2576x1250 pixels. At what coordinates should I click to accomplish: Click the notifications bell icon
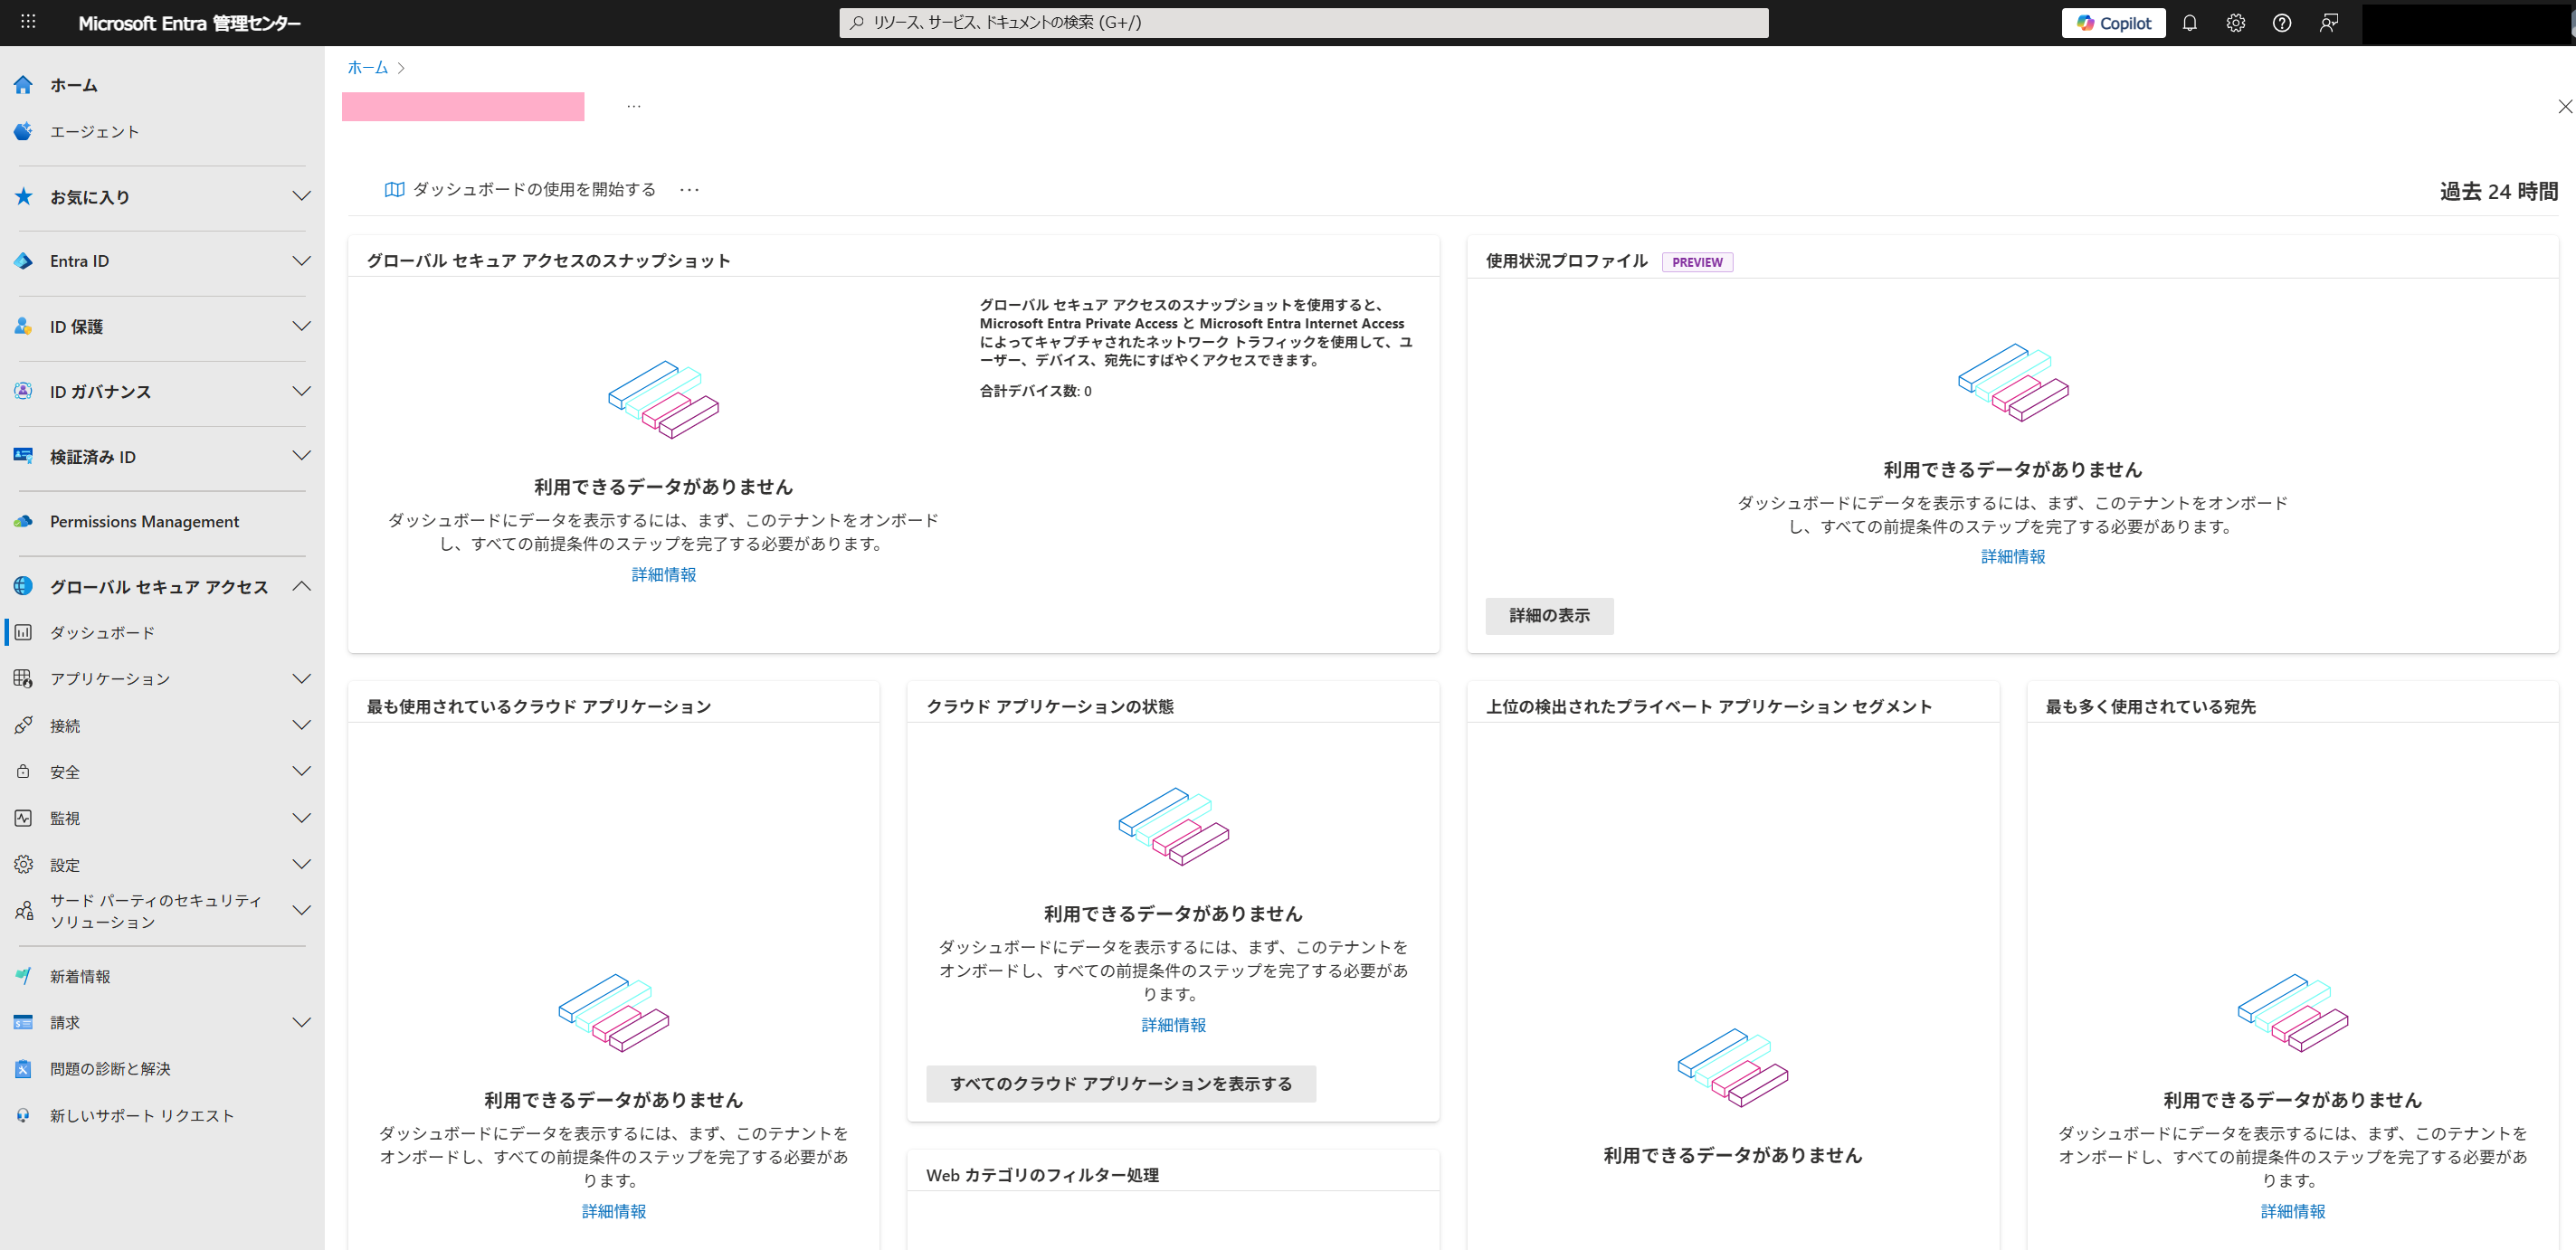(x=2189, y=23)
